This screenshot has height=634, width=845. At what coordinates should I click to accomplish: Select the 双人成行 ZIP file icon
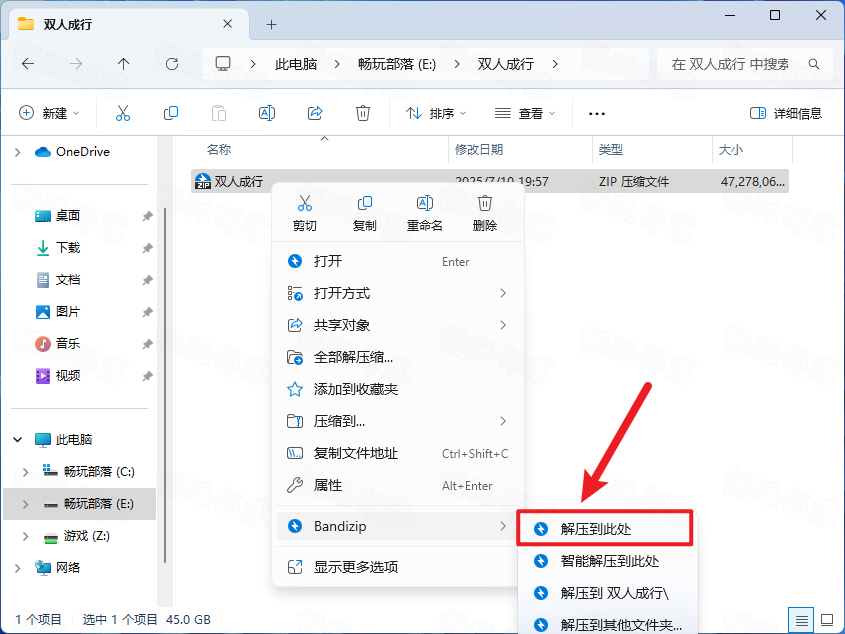pyautogui.click(x=203, y=181)
